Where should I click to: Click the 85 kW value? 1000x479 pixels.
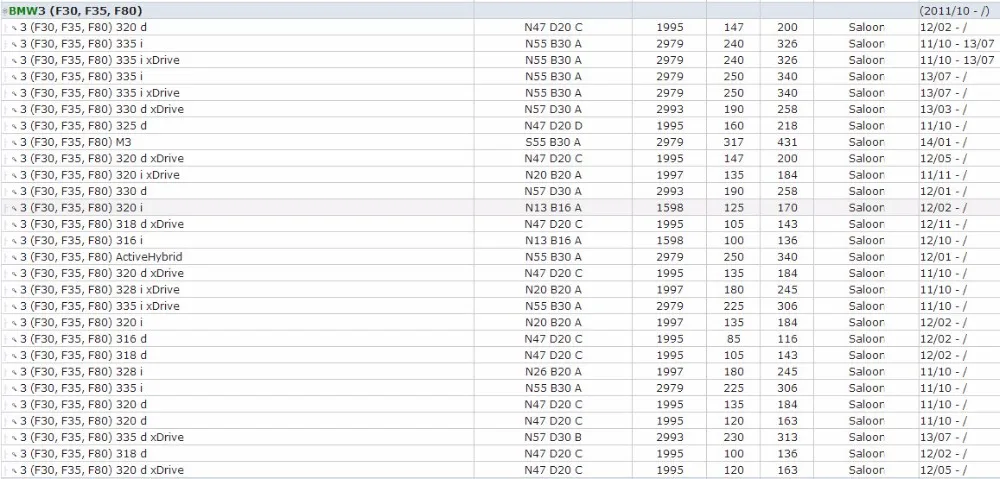tap(733, 339)
